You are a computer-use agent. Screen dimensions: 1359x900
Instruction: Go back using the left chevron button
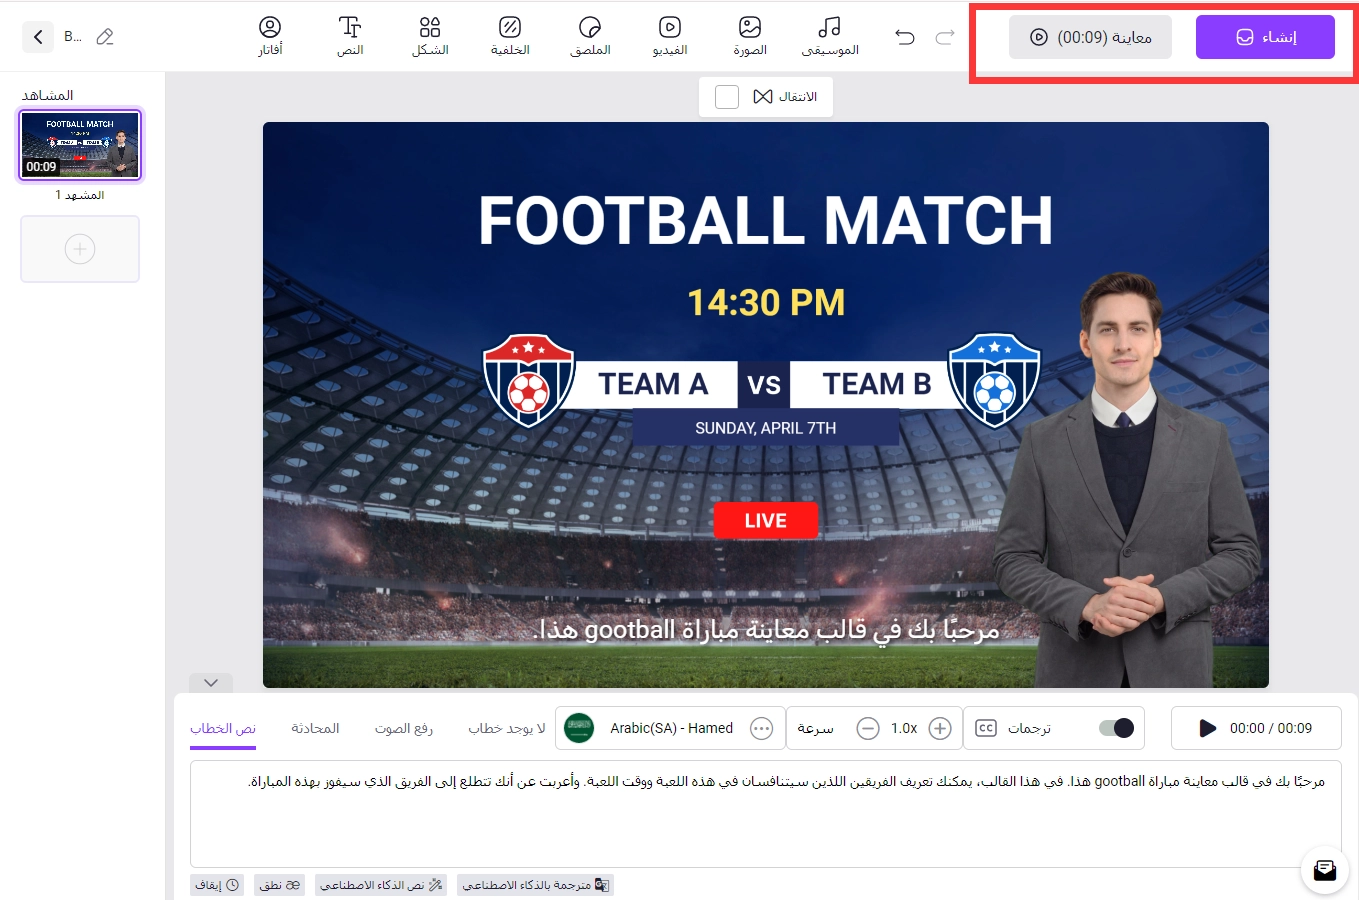point(38,37)
